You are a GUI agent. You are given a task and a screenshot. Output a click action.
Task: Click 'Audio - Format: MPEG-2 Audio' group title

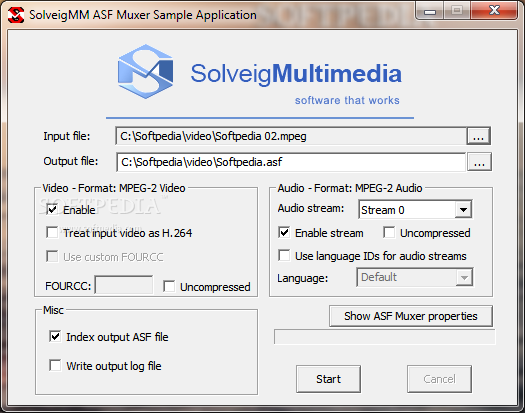pyautogui.click(x=350, y=188)
